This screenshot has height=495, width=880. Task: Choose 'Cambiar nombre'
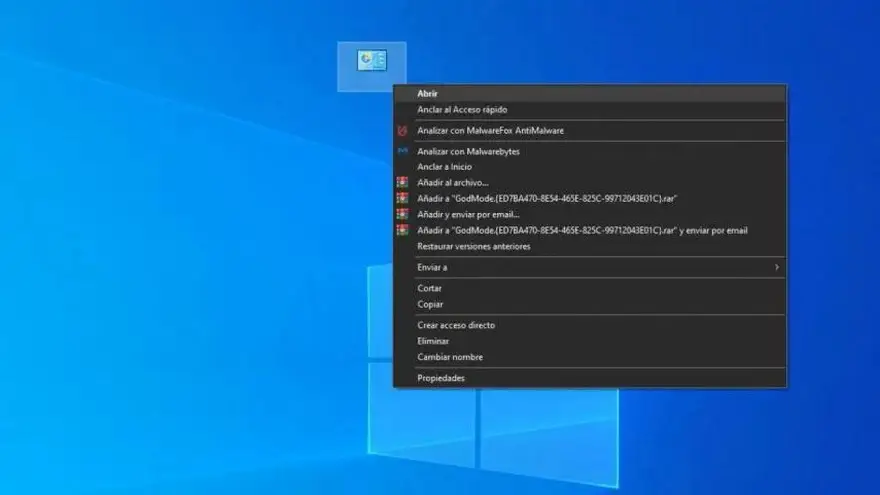pyautogui.click(x=590, y=357)
